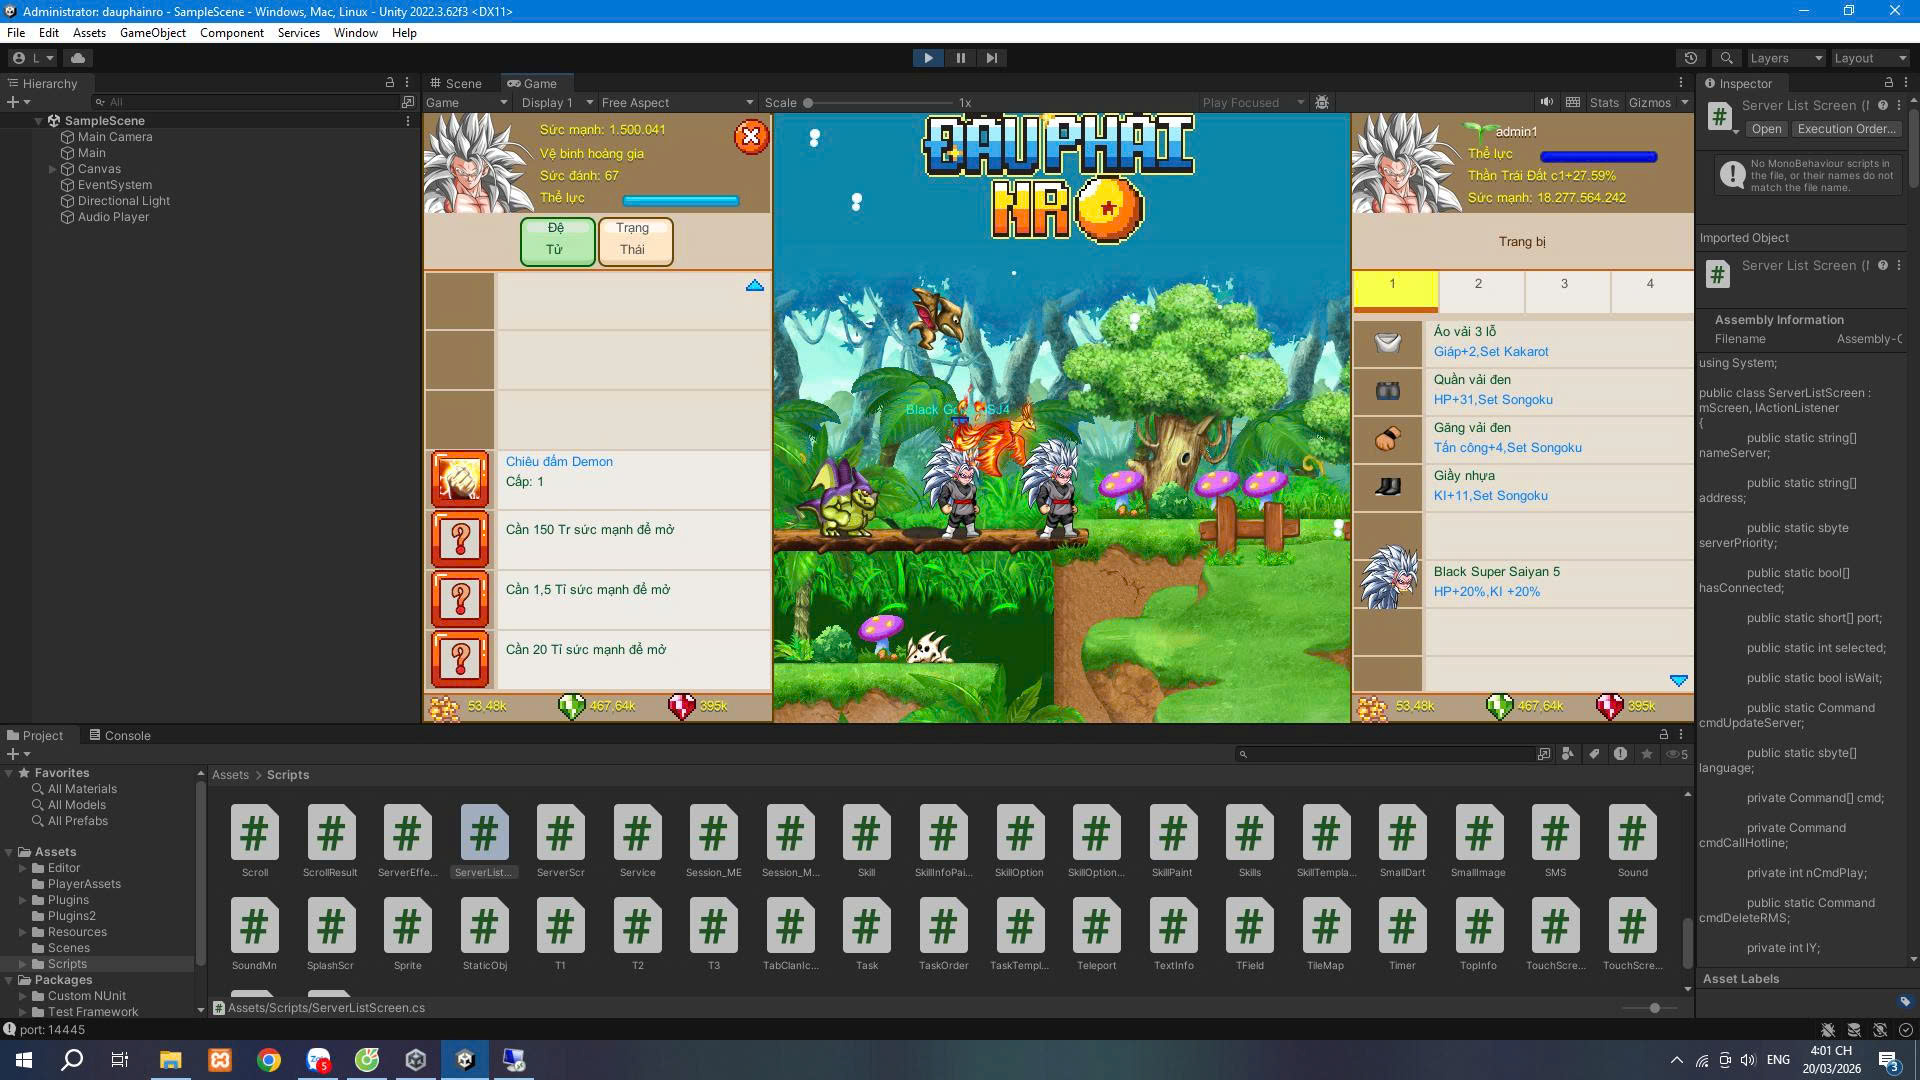Click the Step frame button

click(x=991, y=58)
